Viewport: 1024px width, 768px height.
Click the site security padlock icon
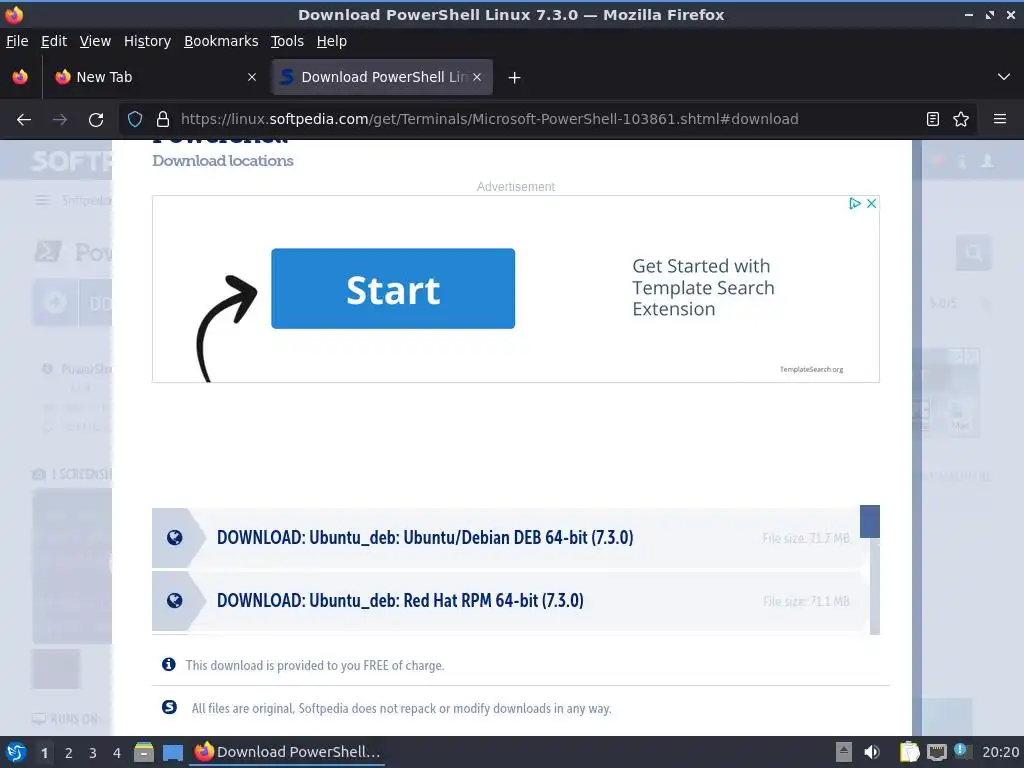click(163, 119)
